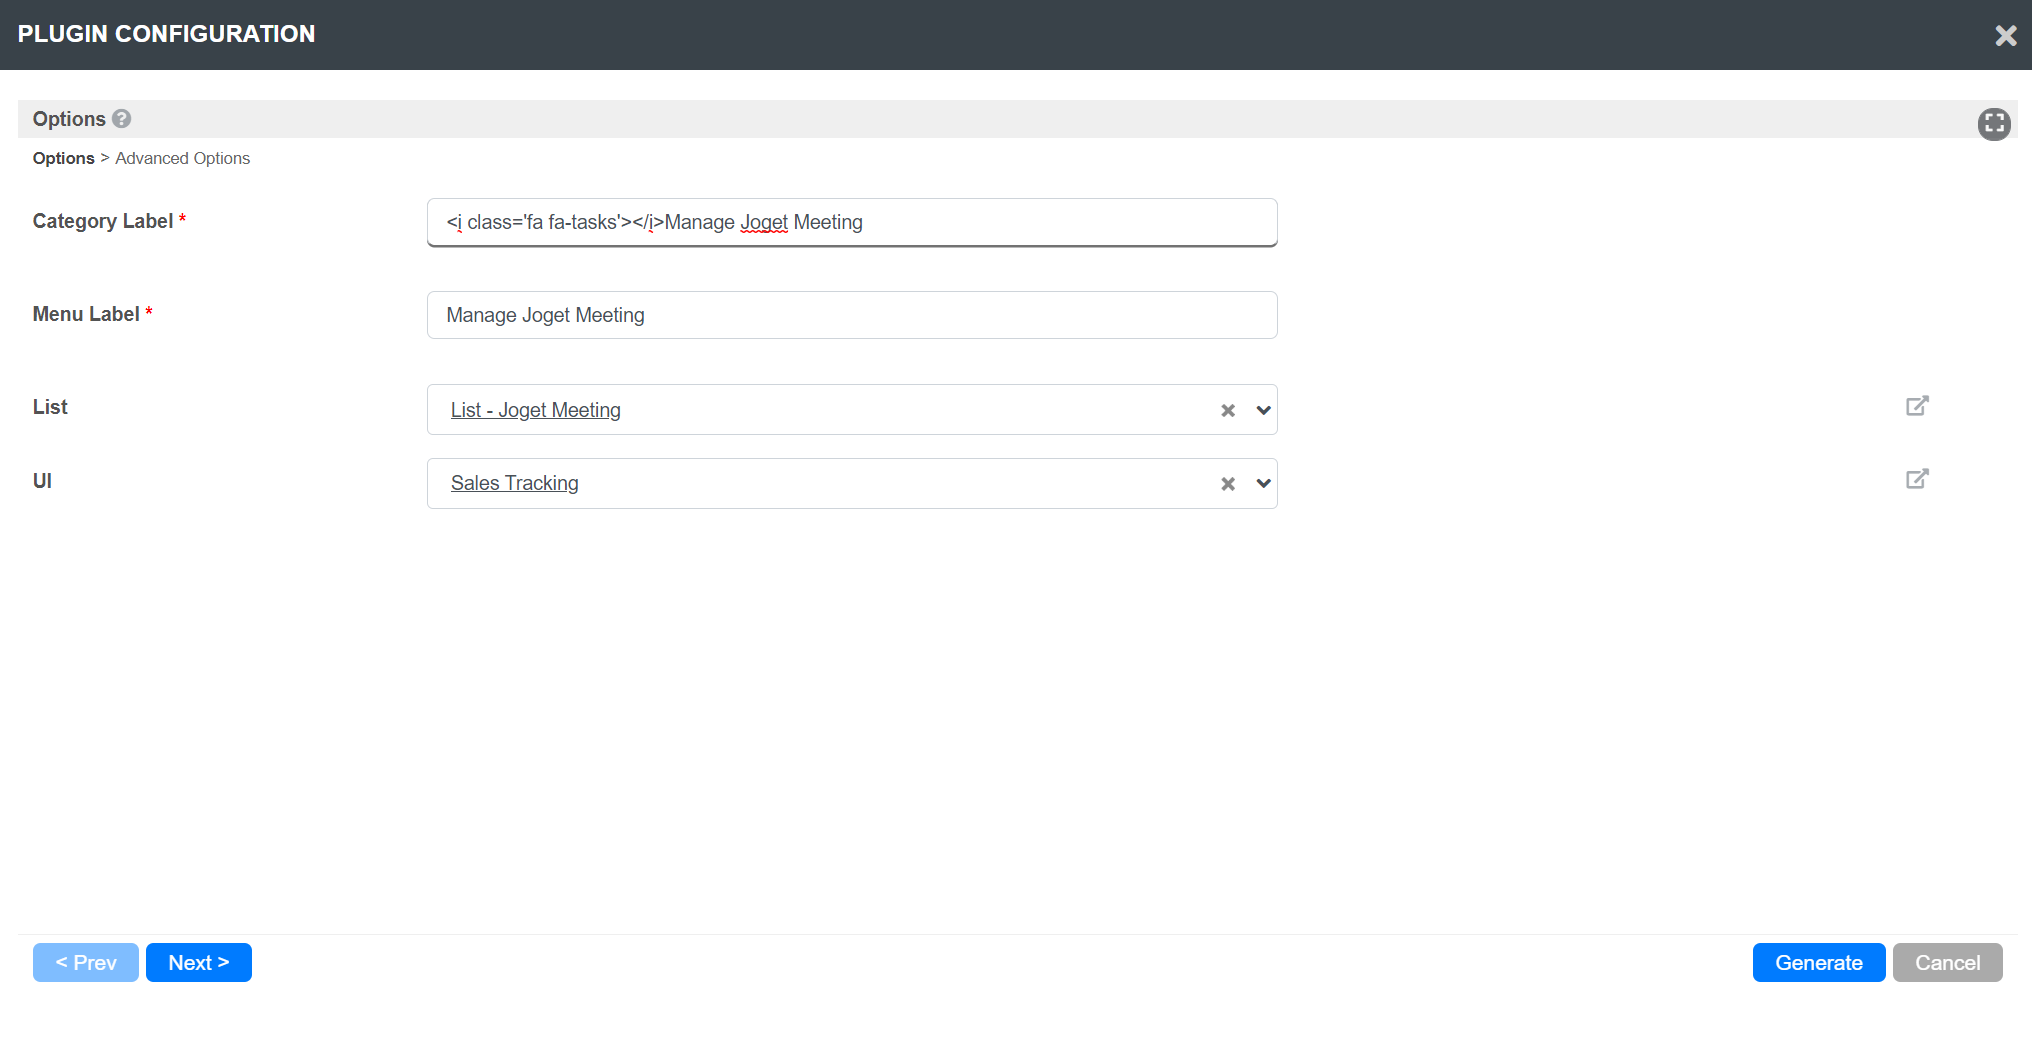The width and height of the screenshot is (2032, 1056).
Task: Clear the List - Joget Meeting selection
Action: tap(1228, 411)
